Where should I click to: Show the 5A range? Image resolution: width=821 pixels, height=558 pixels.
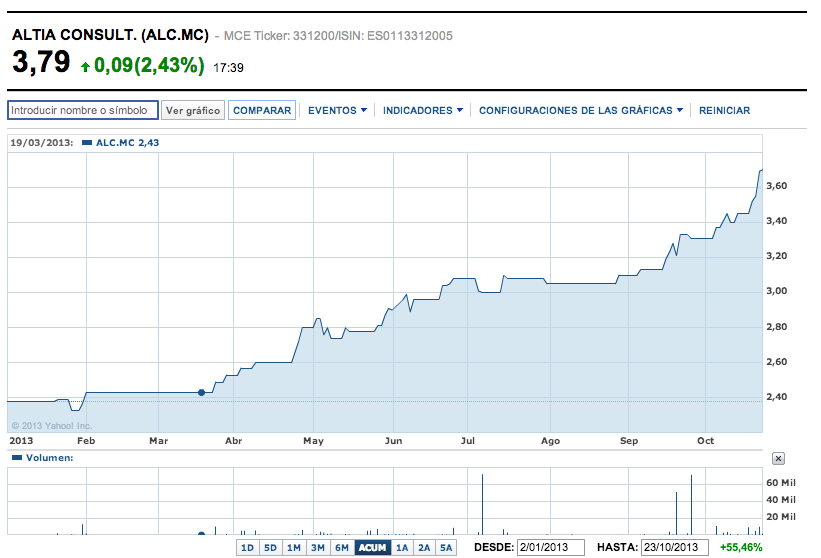coord(446,548)
